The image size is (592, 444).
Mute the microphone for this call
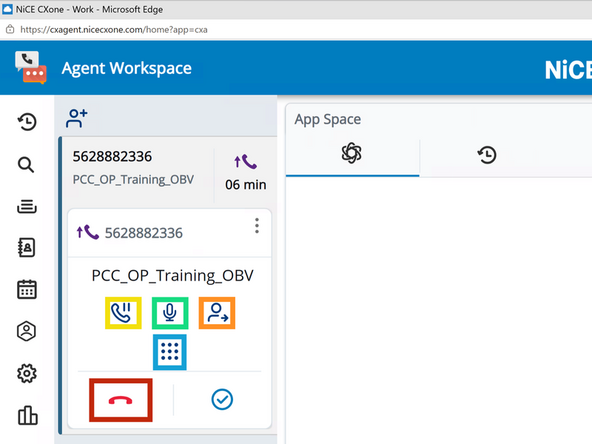coord(170,313)
